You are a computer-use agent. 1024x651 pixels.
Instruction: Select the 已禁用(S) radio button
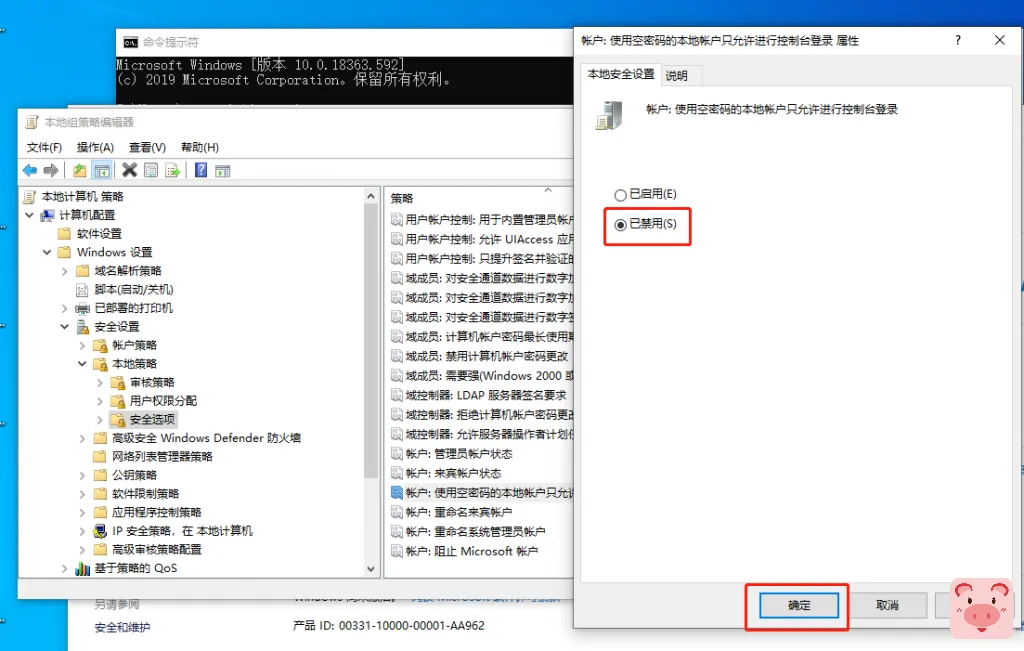pyautogui.click(x=620, y=225)
